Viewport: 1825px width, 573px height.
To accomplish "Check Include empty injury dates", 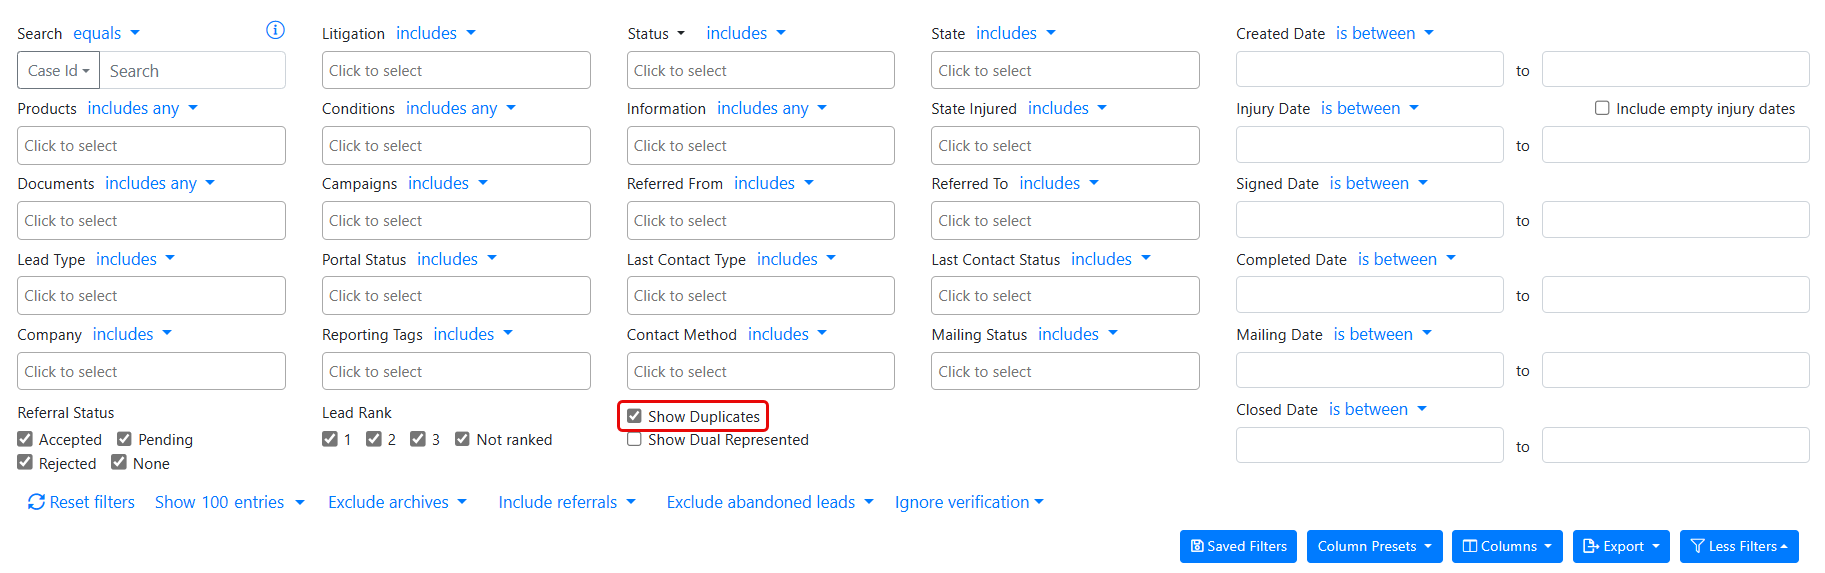I will [x=1602, y=108].
